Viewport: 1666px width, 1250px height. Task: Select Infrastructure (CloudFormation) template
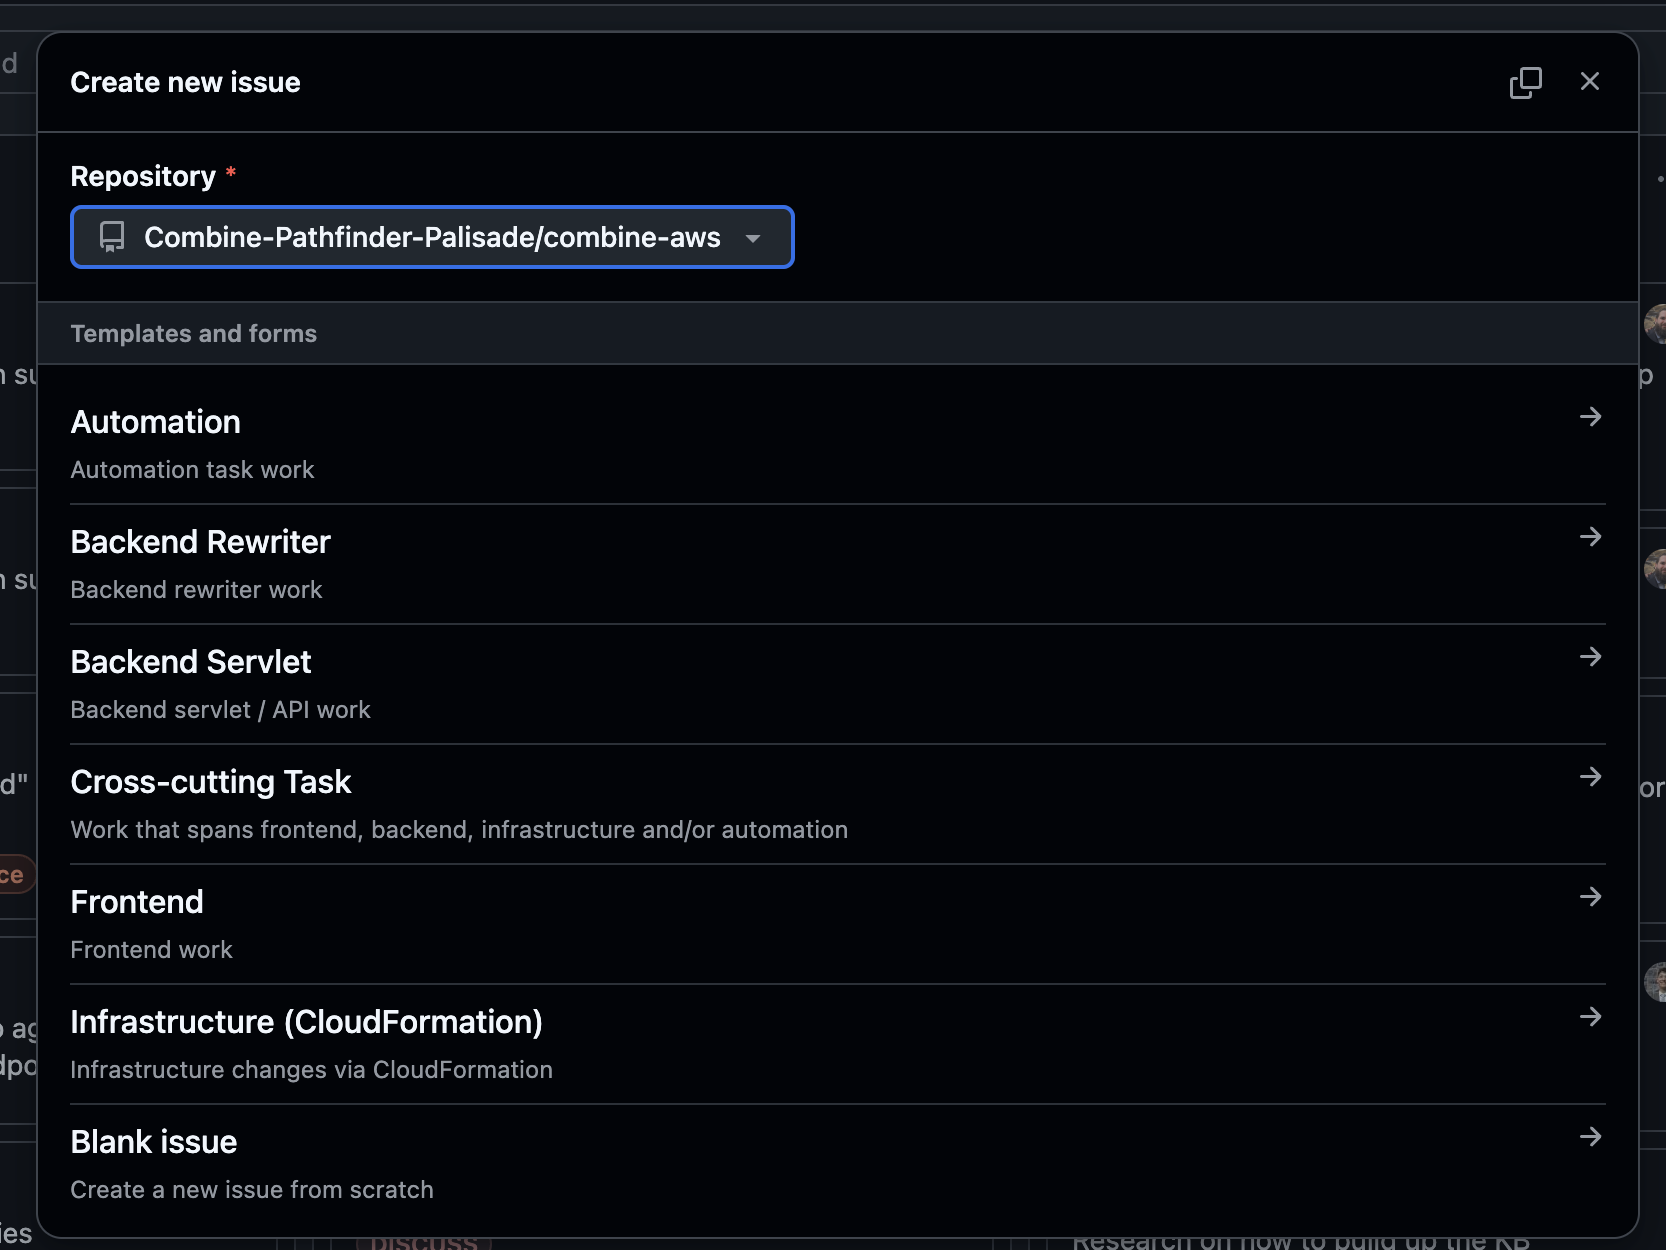click(x=306, y=1022)
